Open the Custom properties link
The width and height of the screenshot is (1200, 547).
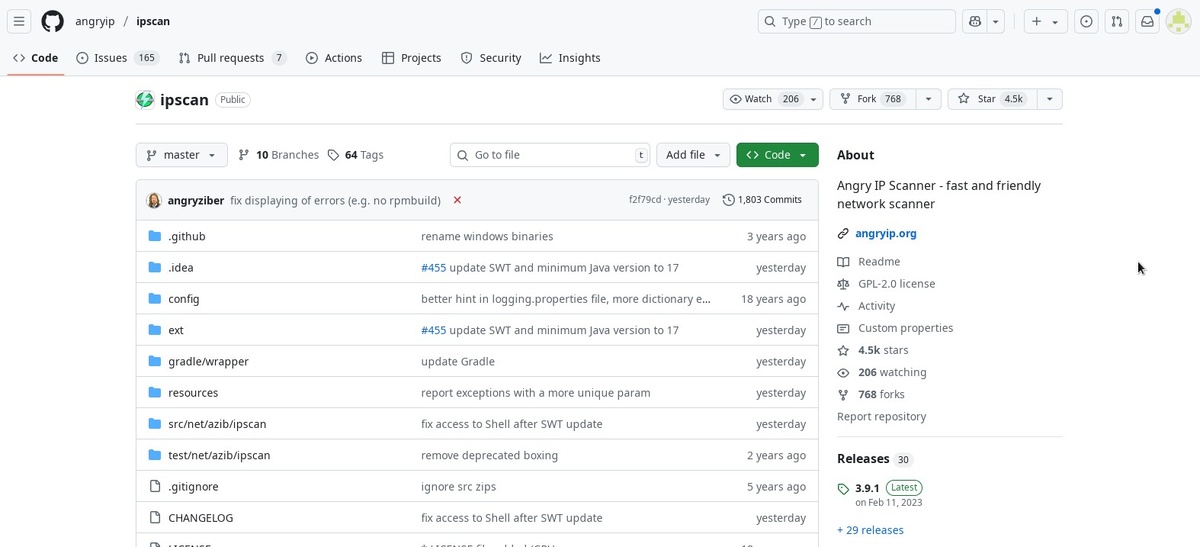pyautogui.click(x=905, y=328)
